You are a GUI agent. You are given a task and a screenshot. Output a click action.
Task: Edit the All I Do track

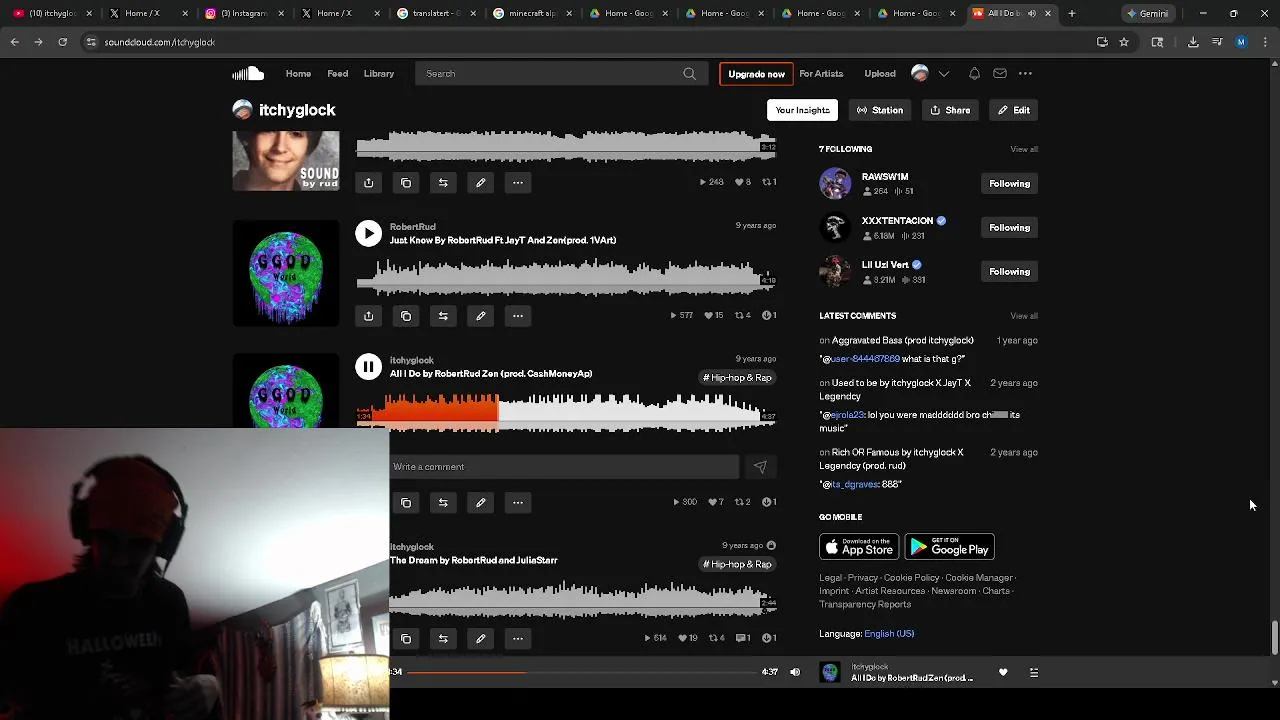[x=480, y=503]
